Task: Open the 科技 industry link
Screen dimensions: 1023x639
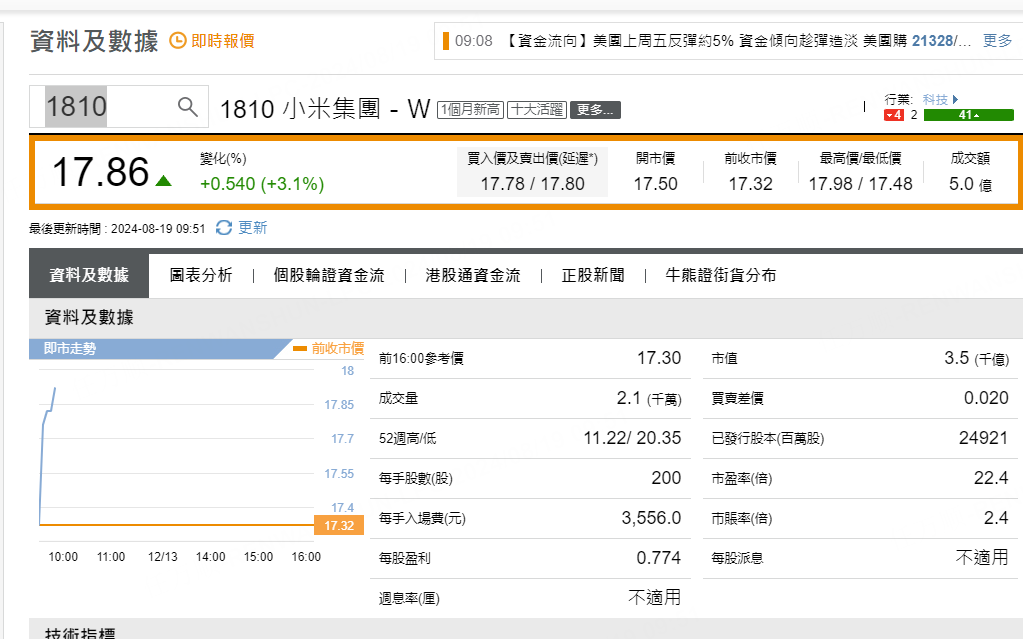Action: click(935, 99)
